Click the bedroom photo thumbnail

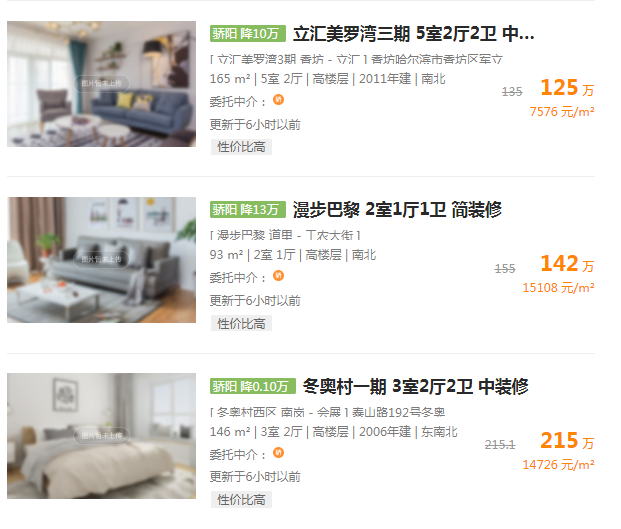[x=101, y=436]
